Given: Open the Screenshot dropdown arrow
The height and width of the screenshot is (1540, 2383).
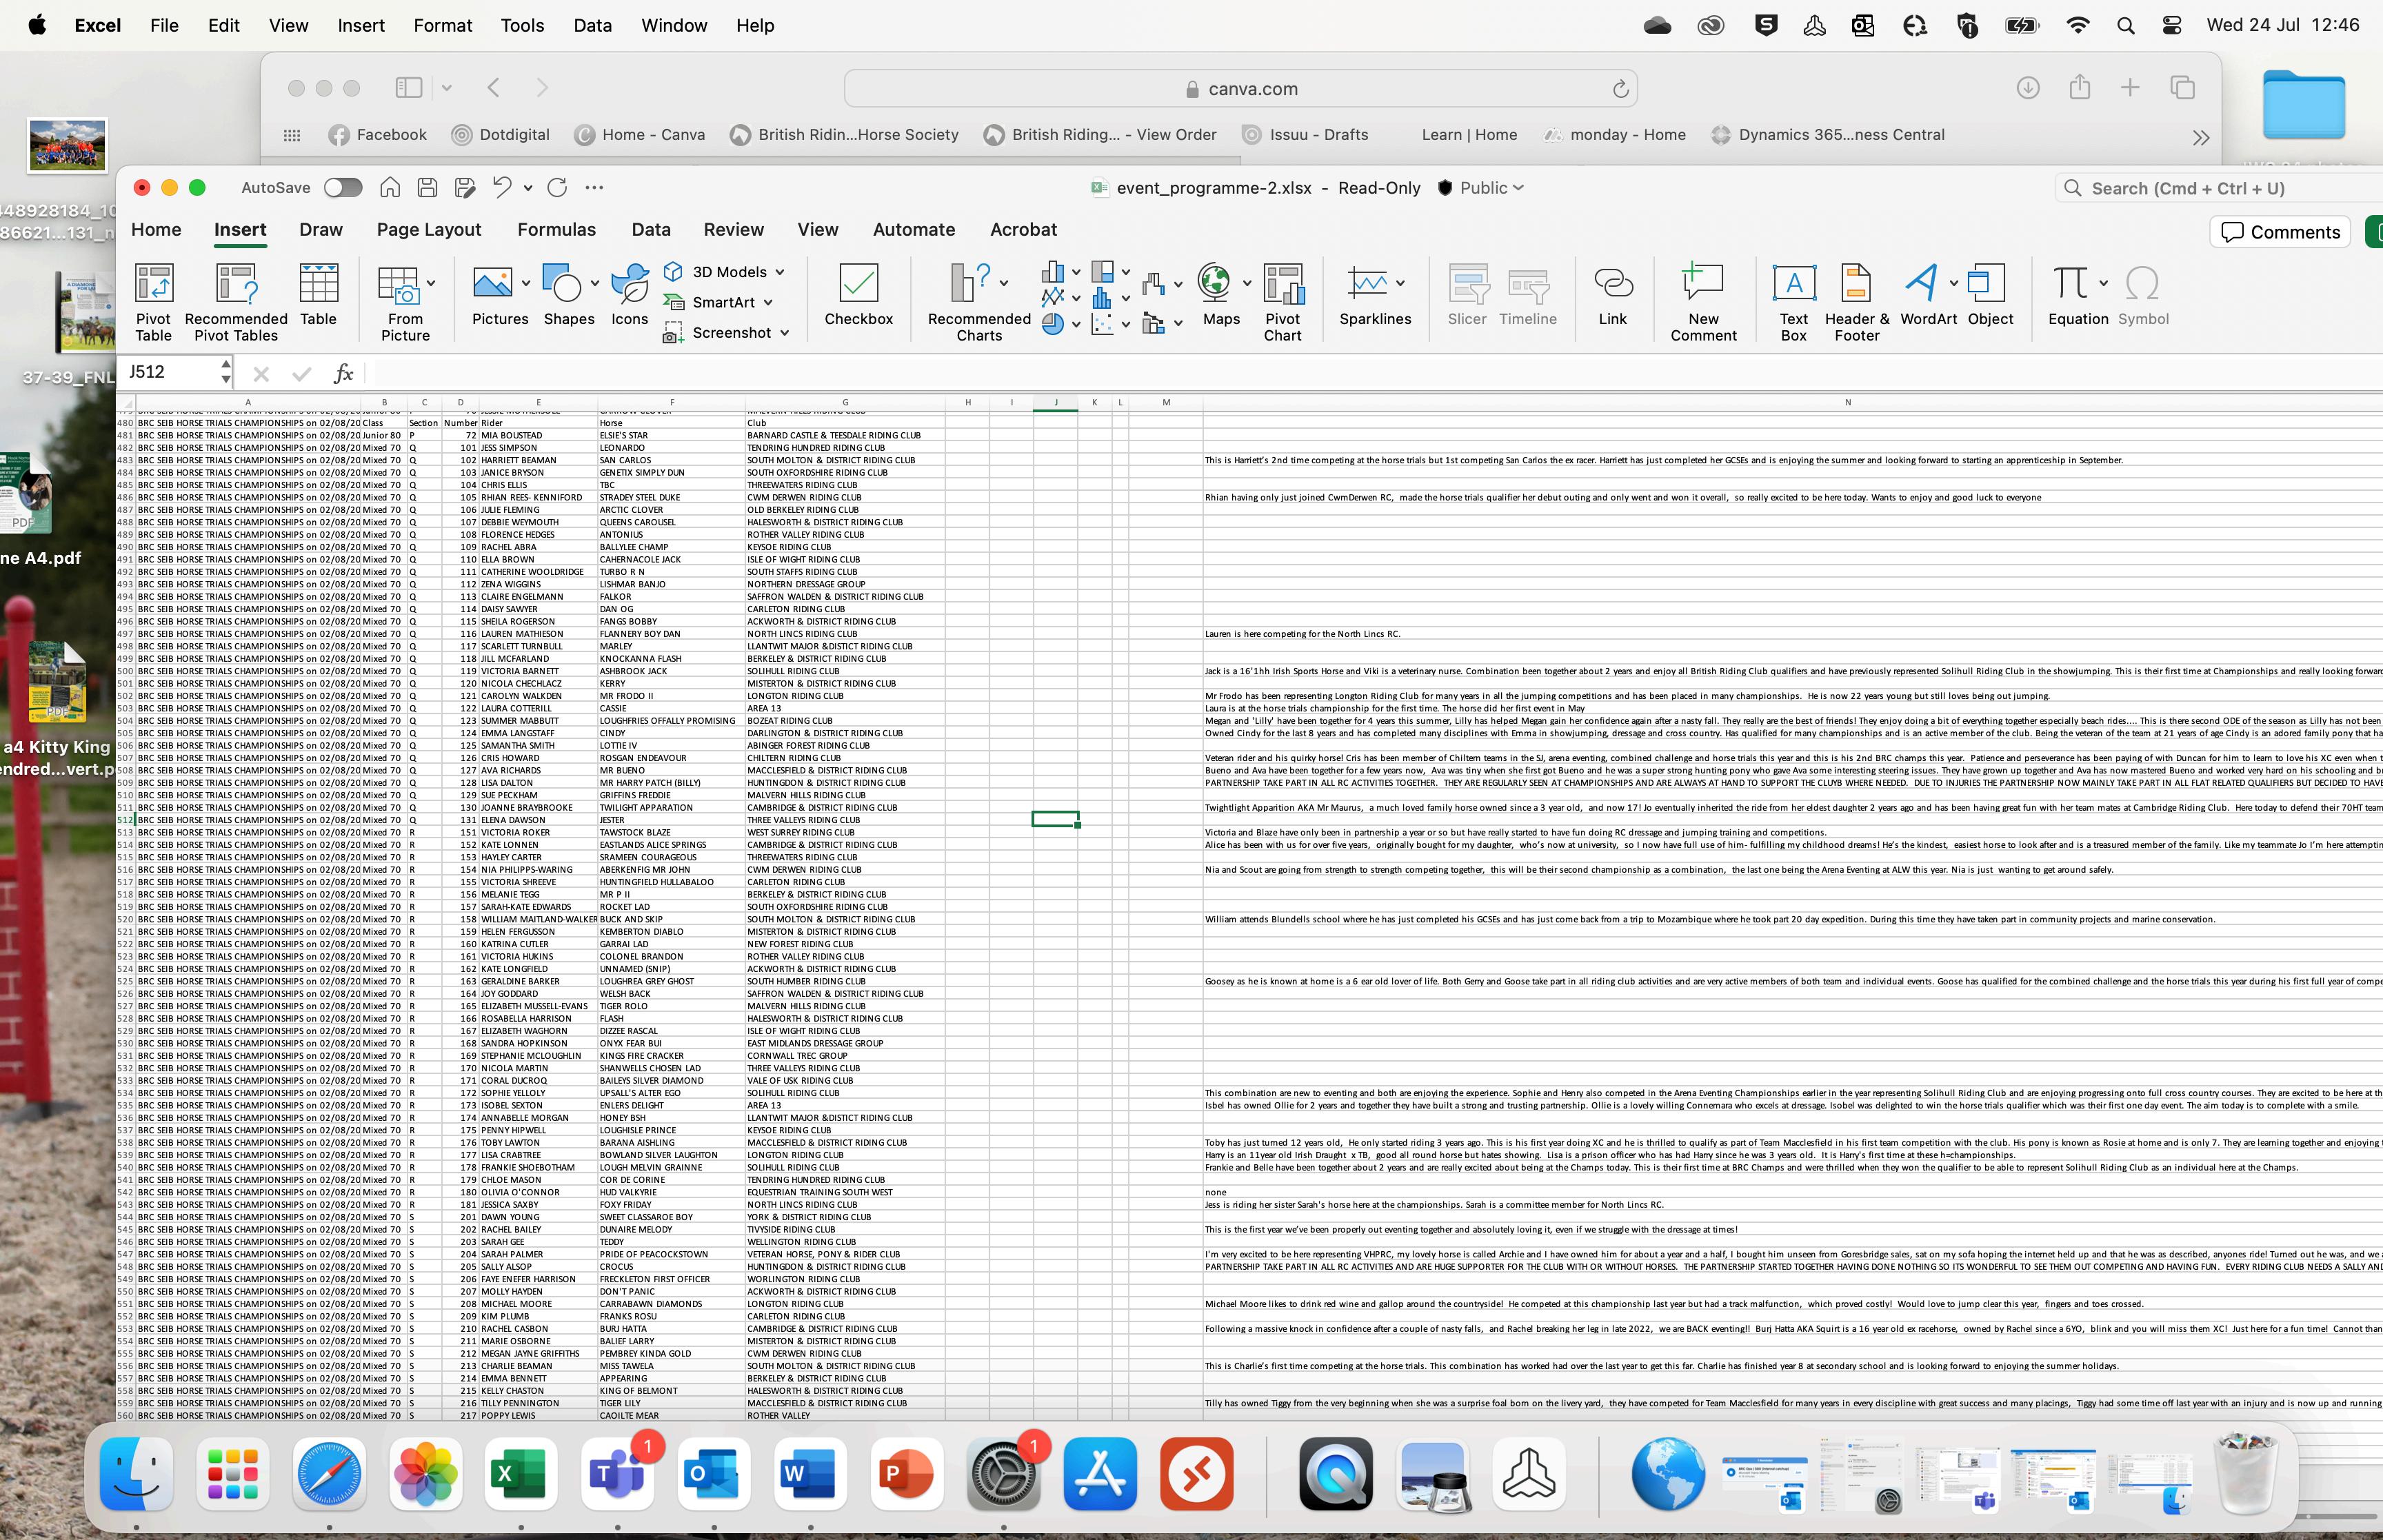Looking at the screenshot, I should tap(784, 333).
